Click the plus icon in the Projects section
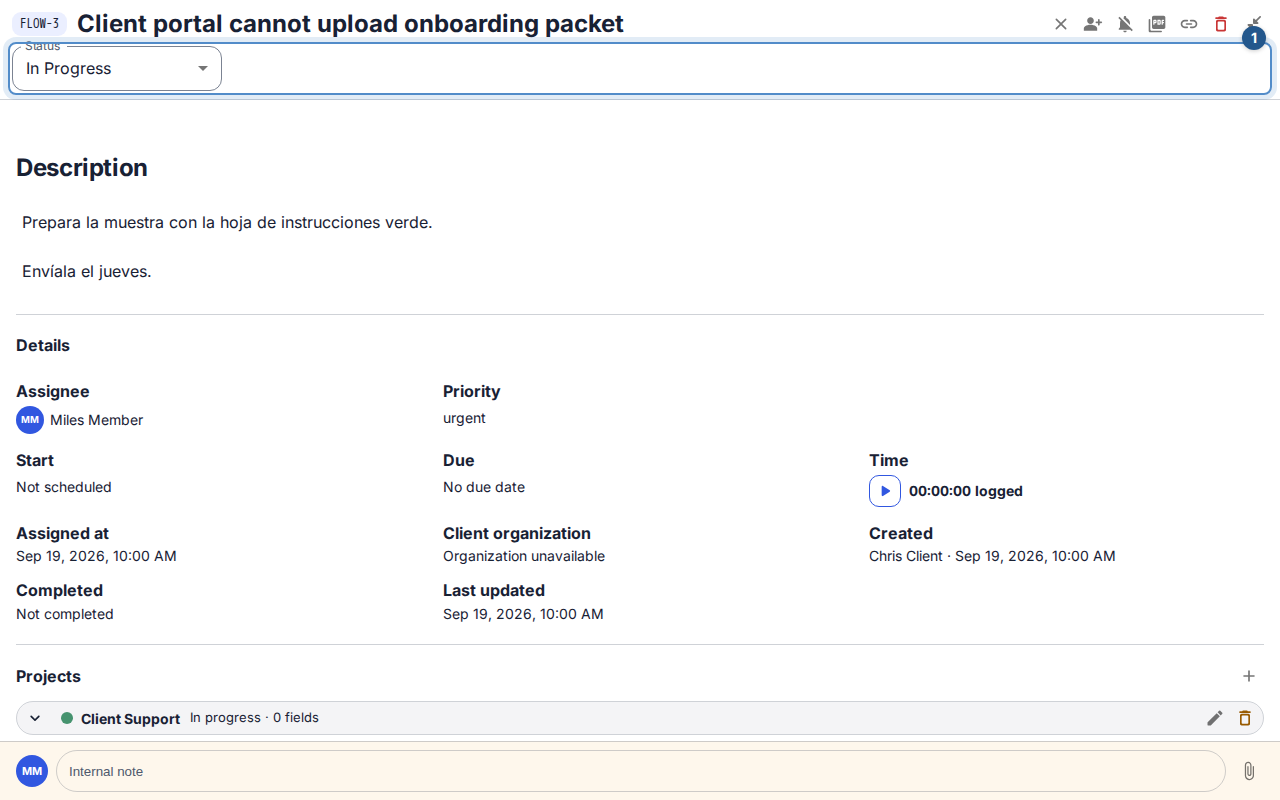 pos(1249,676)
